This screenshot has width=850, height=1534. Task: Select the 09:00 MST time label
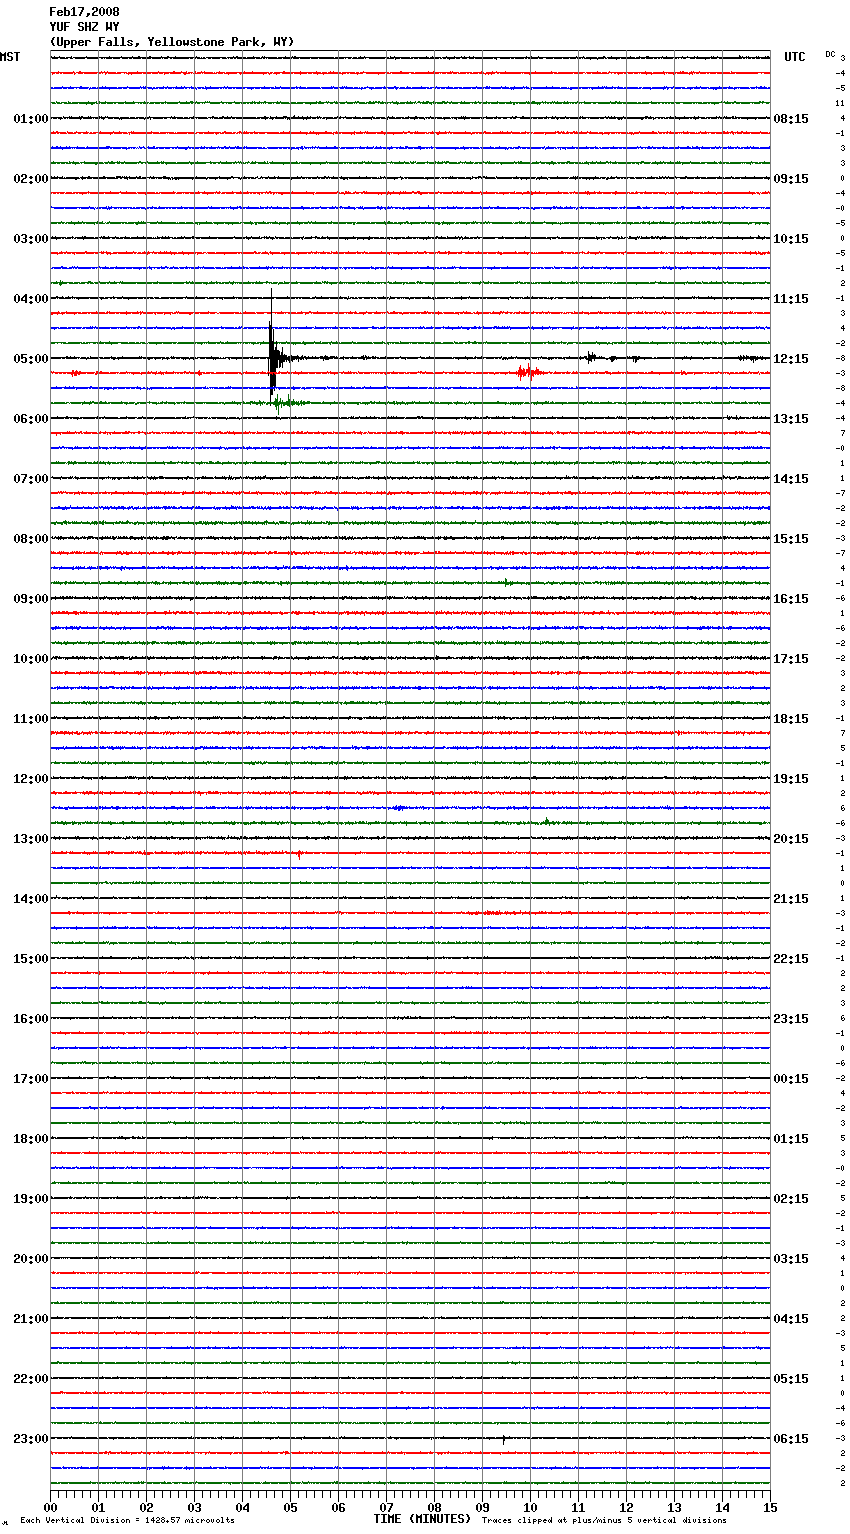(30, 599)
